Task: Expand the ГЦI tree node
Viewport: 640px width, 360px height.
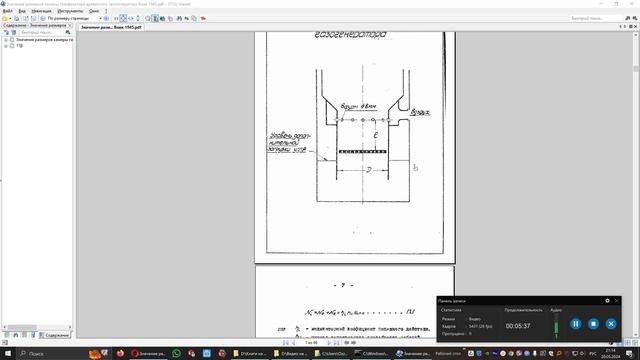Action: pyautogui.click(x=6, y=46)
